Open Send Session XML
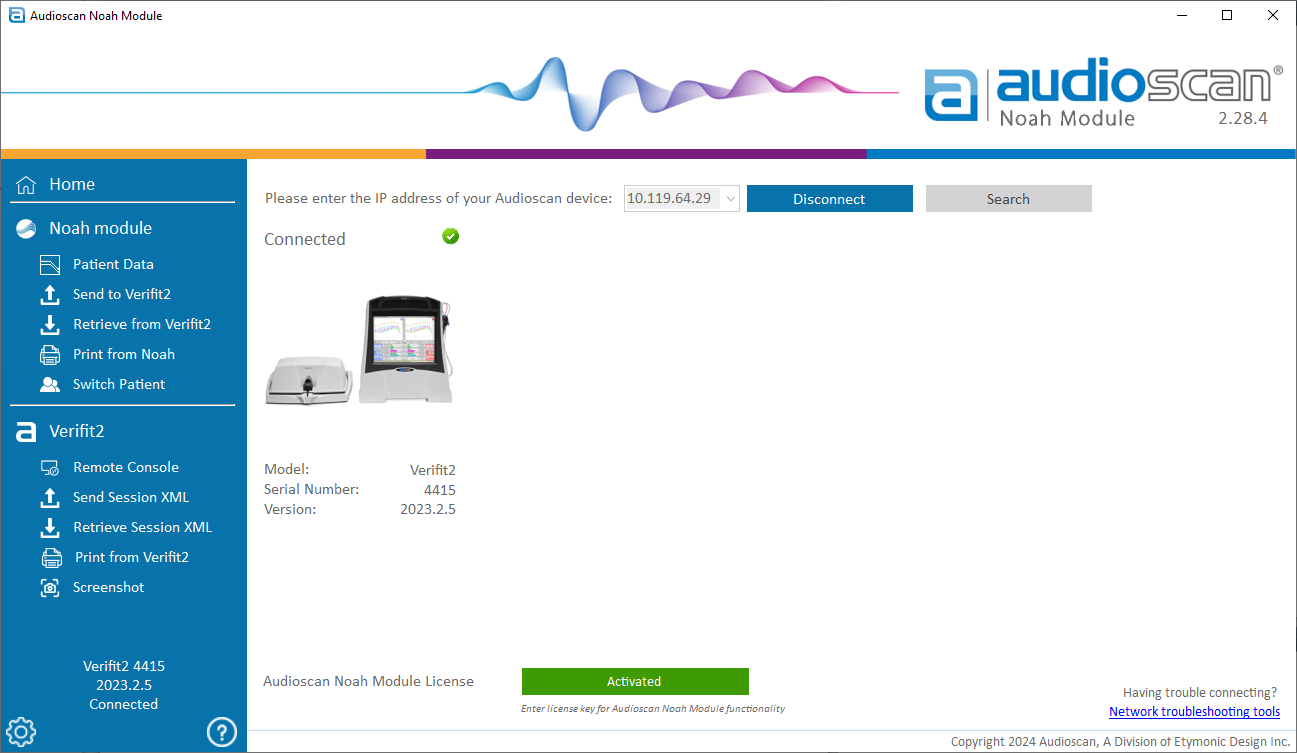 [130, 497]
